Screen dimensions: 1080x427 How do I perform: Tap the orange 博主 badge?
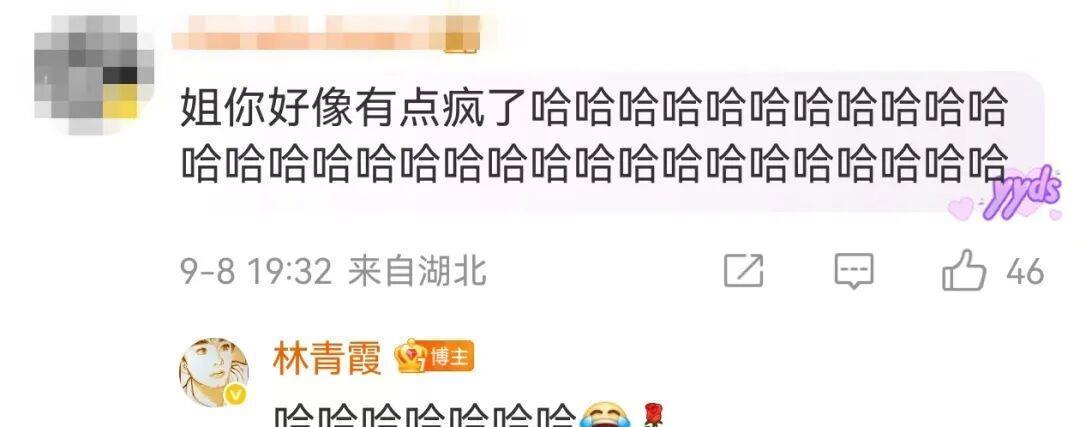[450, 357]
